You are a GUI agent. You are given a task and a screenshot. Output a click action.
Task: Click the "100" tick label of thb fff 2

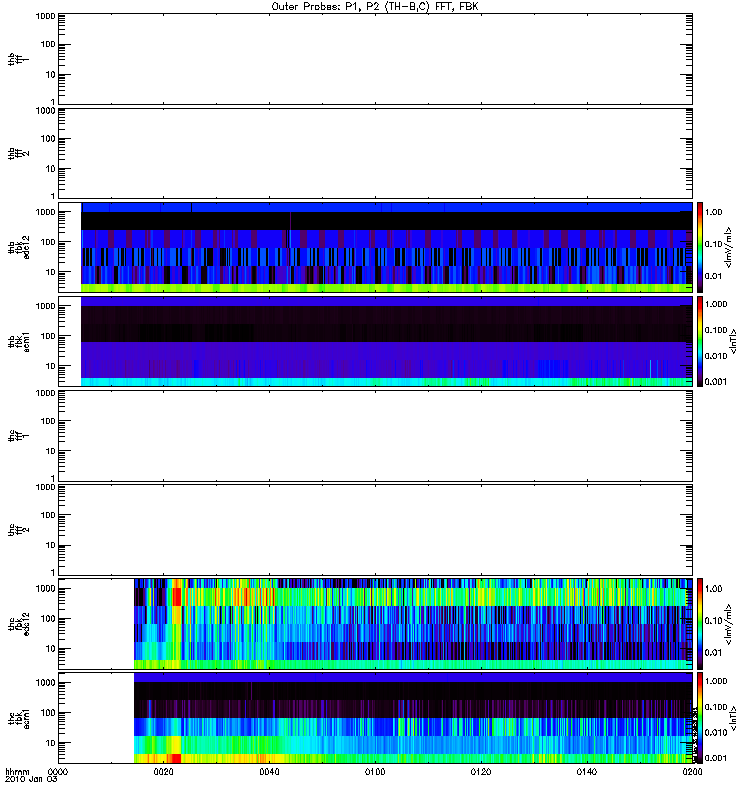[x=48, y=139]
